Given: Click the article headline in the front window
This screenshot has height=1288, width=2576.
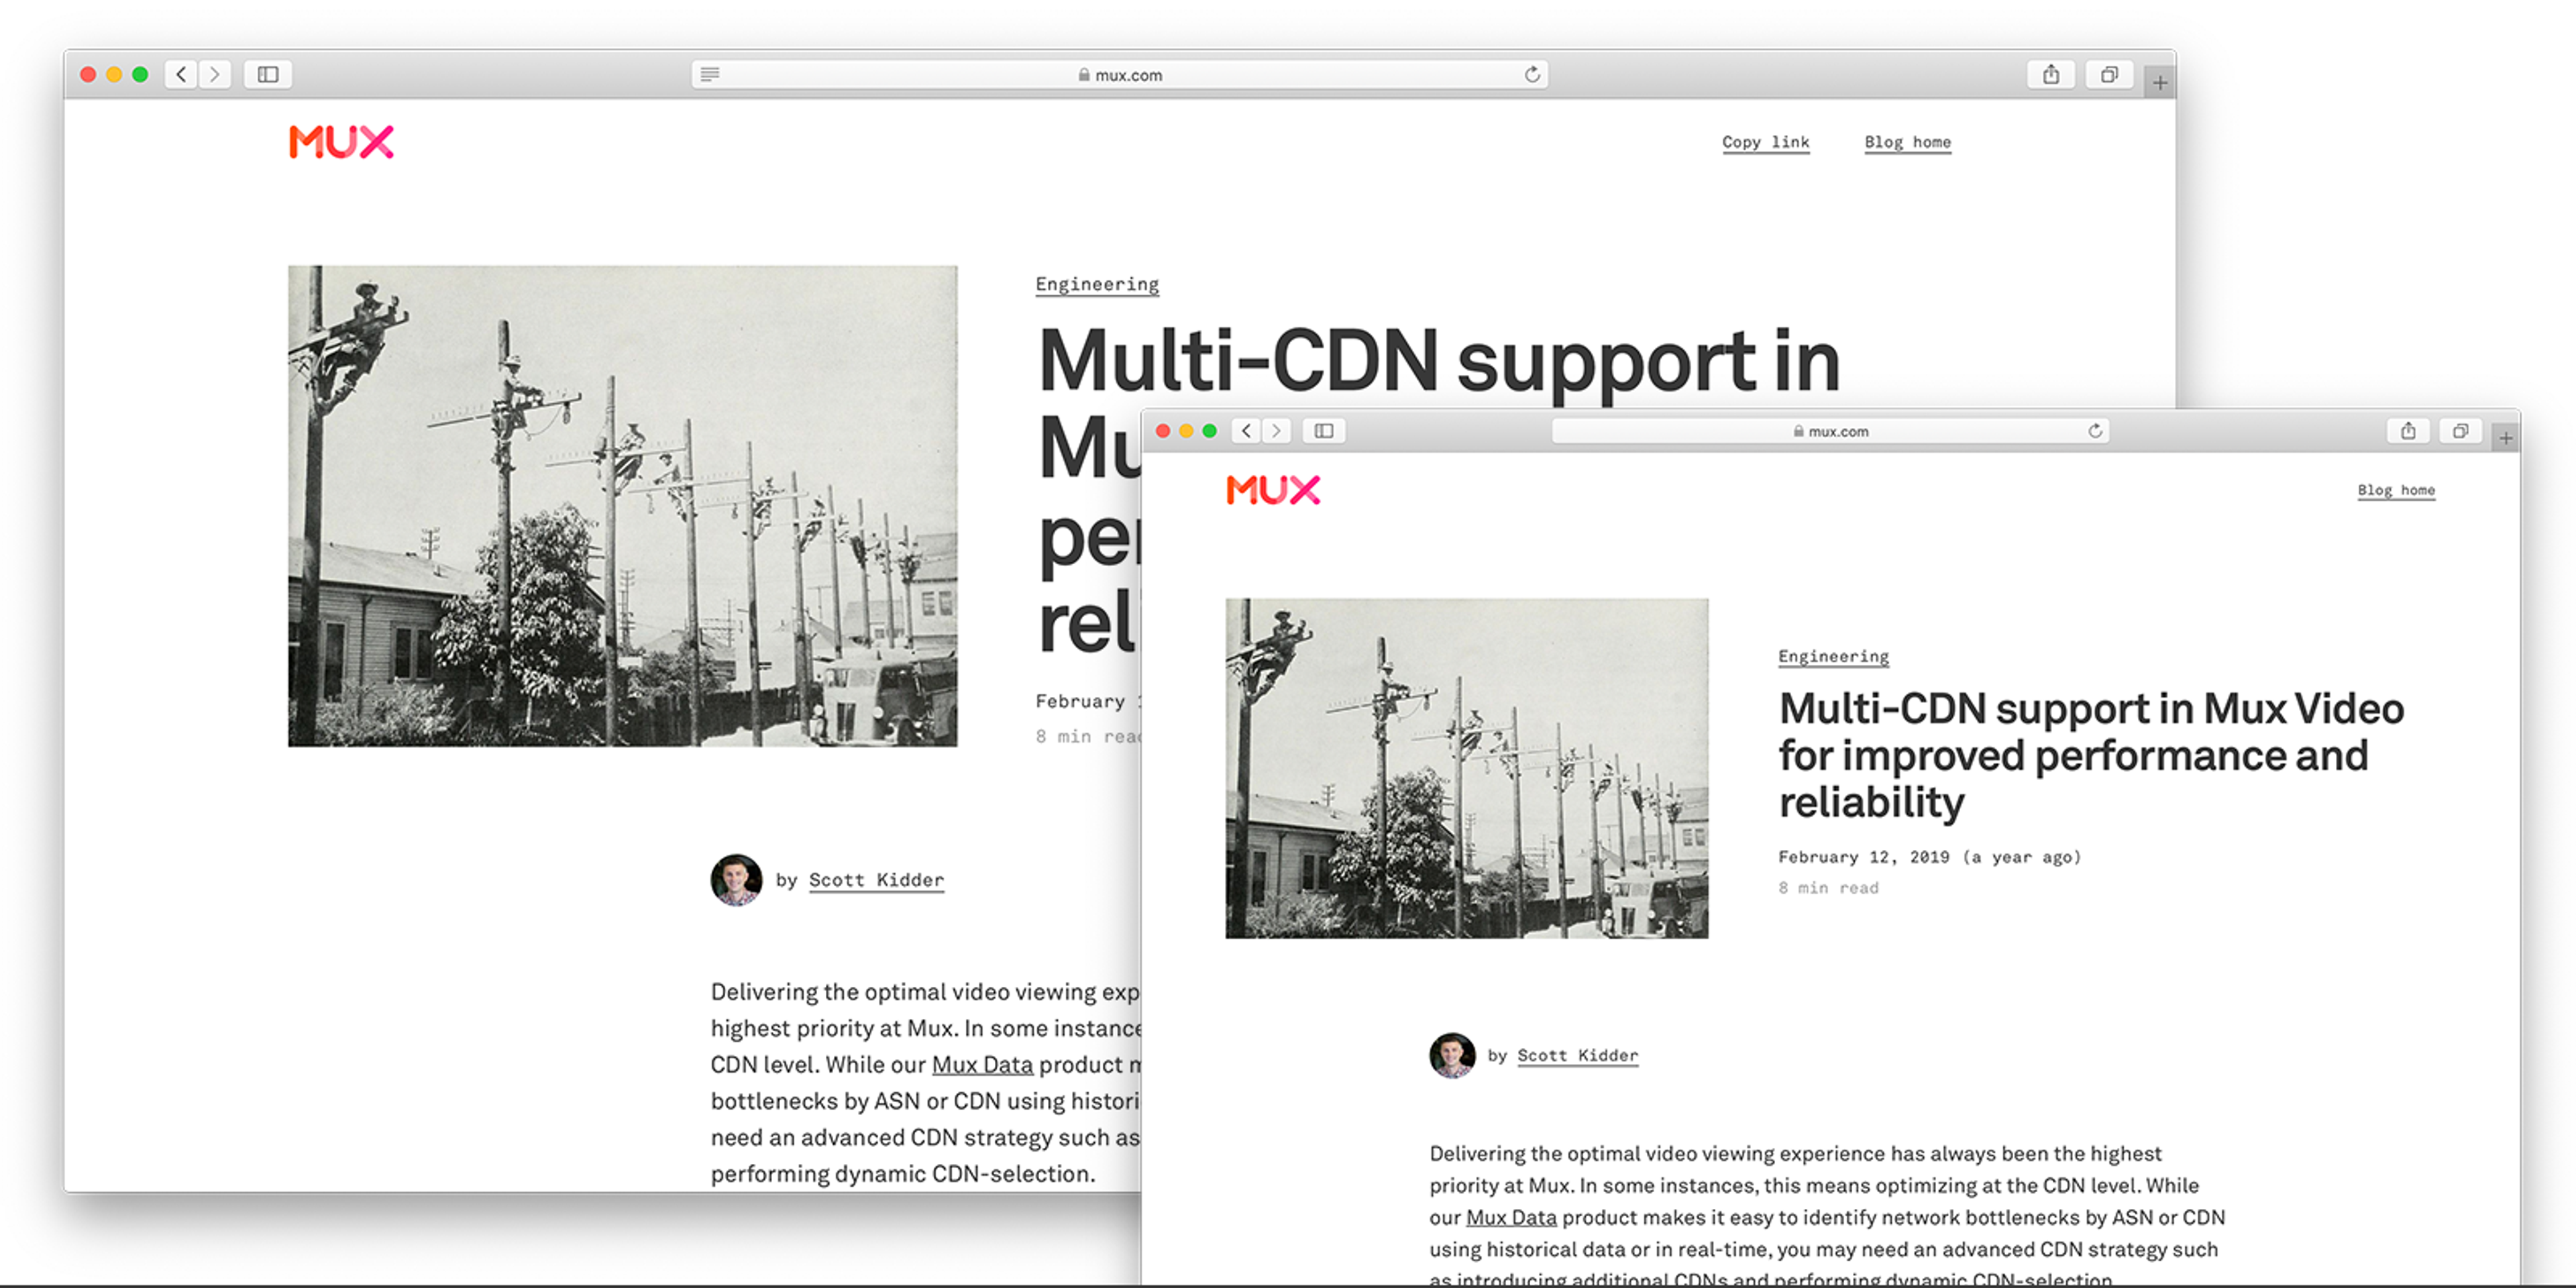Looking at the screenshot, I should pos(2091,755).
